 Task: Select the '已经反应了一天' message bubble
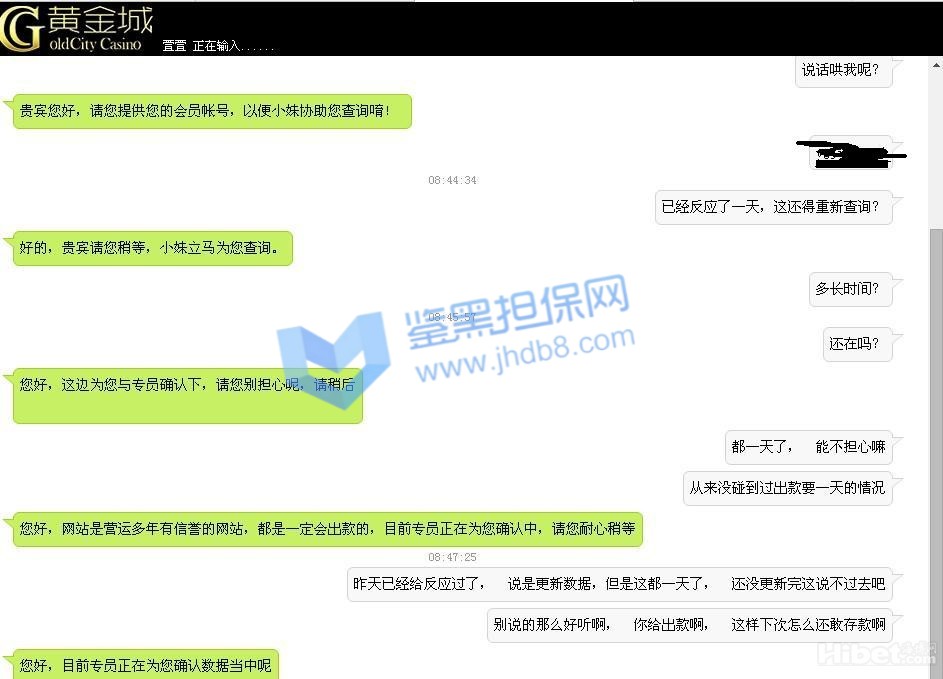point(770,207)
